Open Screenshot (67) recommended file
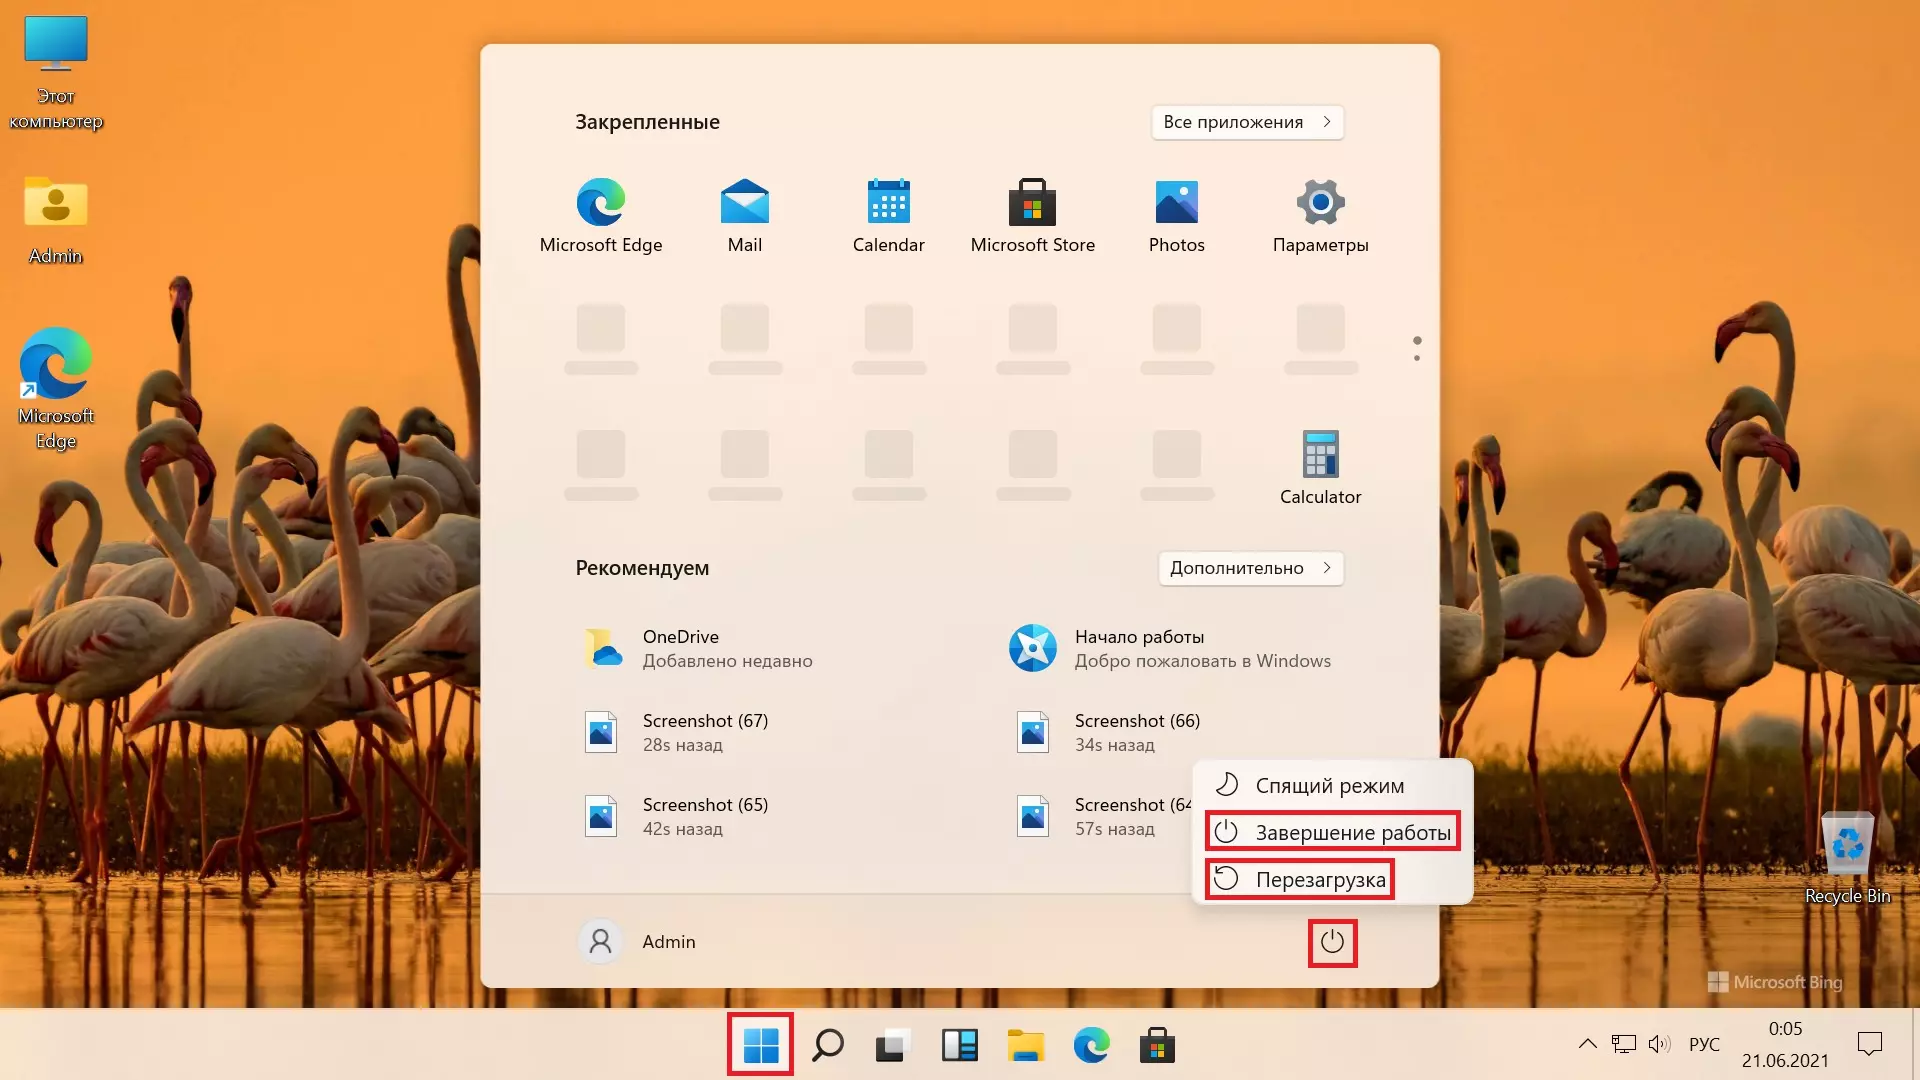The width and height of the screenshot is (1920, 1080). coord(704,732)
